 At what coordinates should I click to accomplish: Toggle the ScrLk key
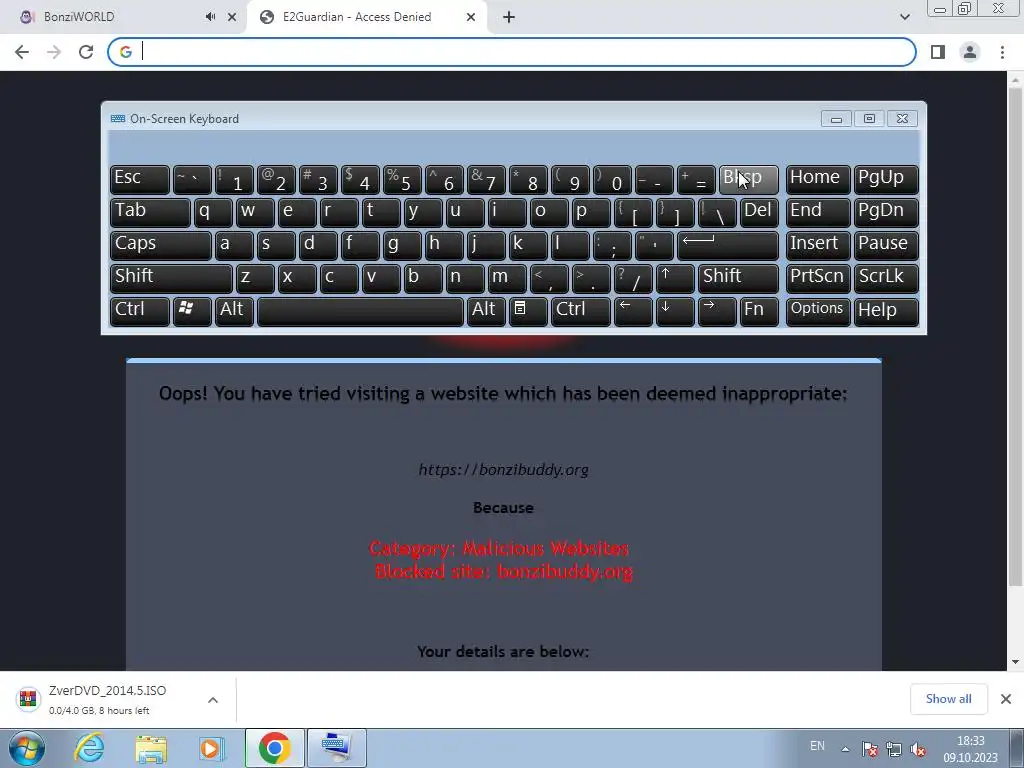pyautogui.click(x=886, y=278)
